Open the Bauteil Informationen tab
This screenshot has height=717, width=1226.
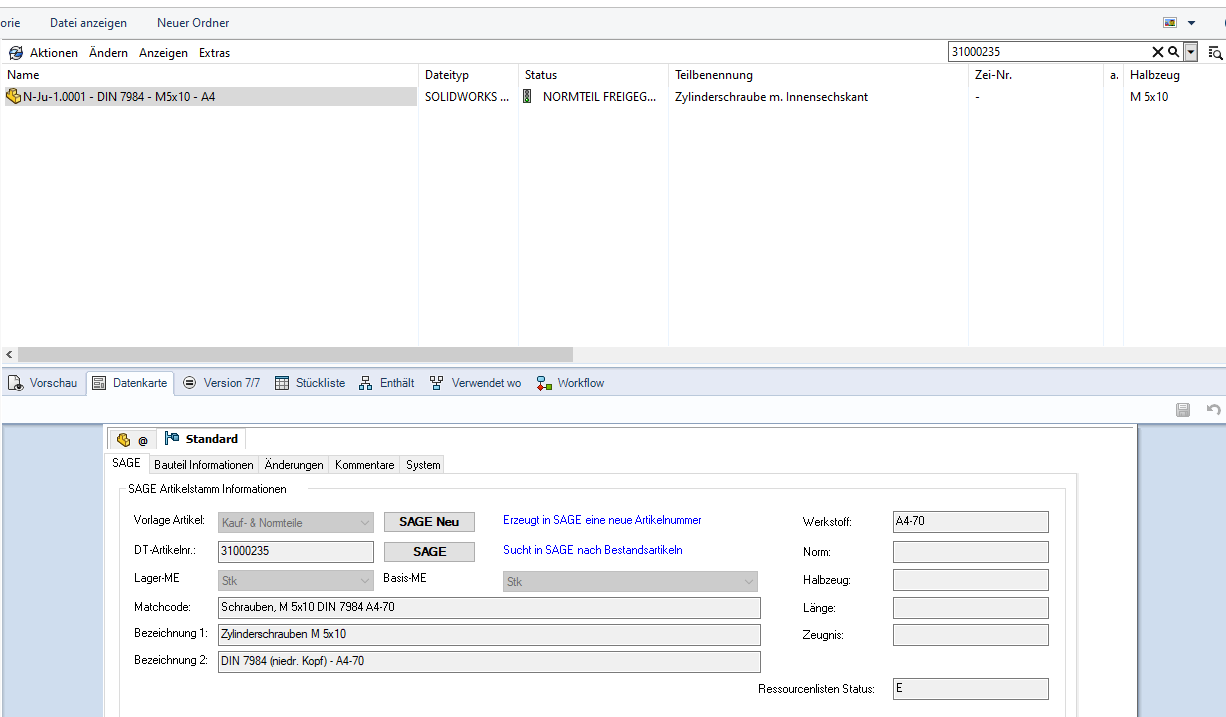coord(204,465)
